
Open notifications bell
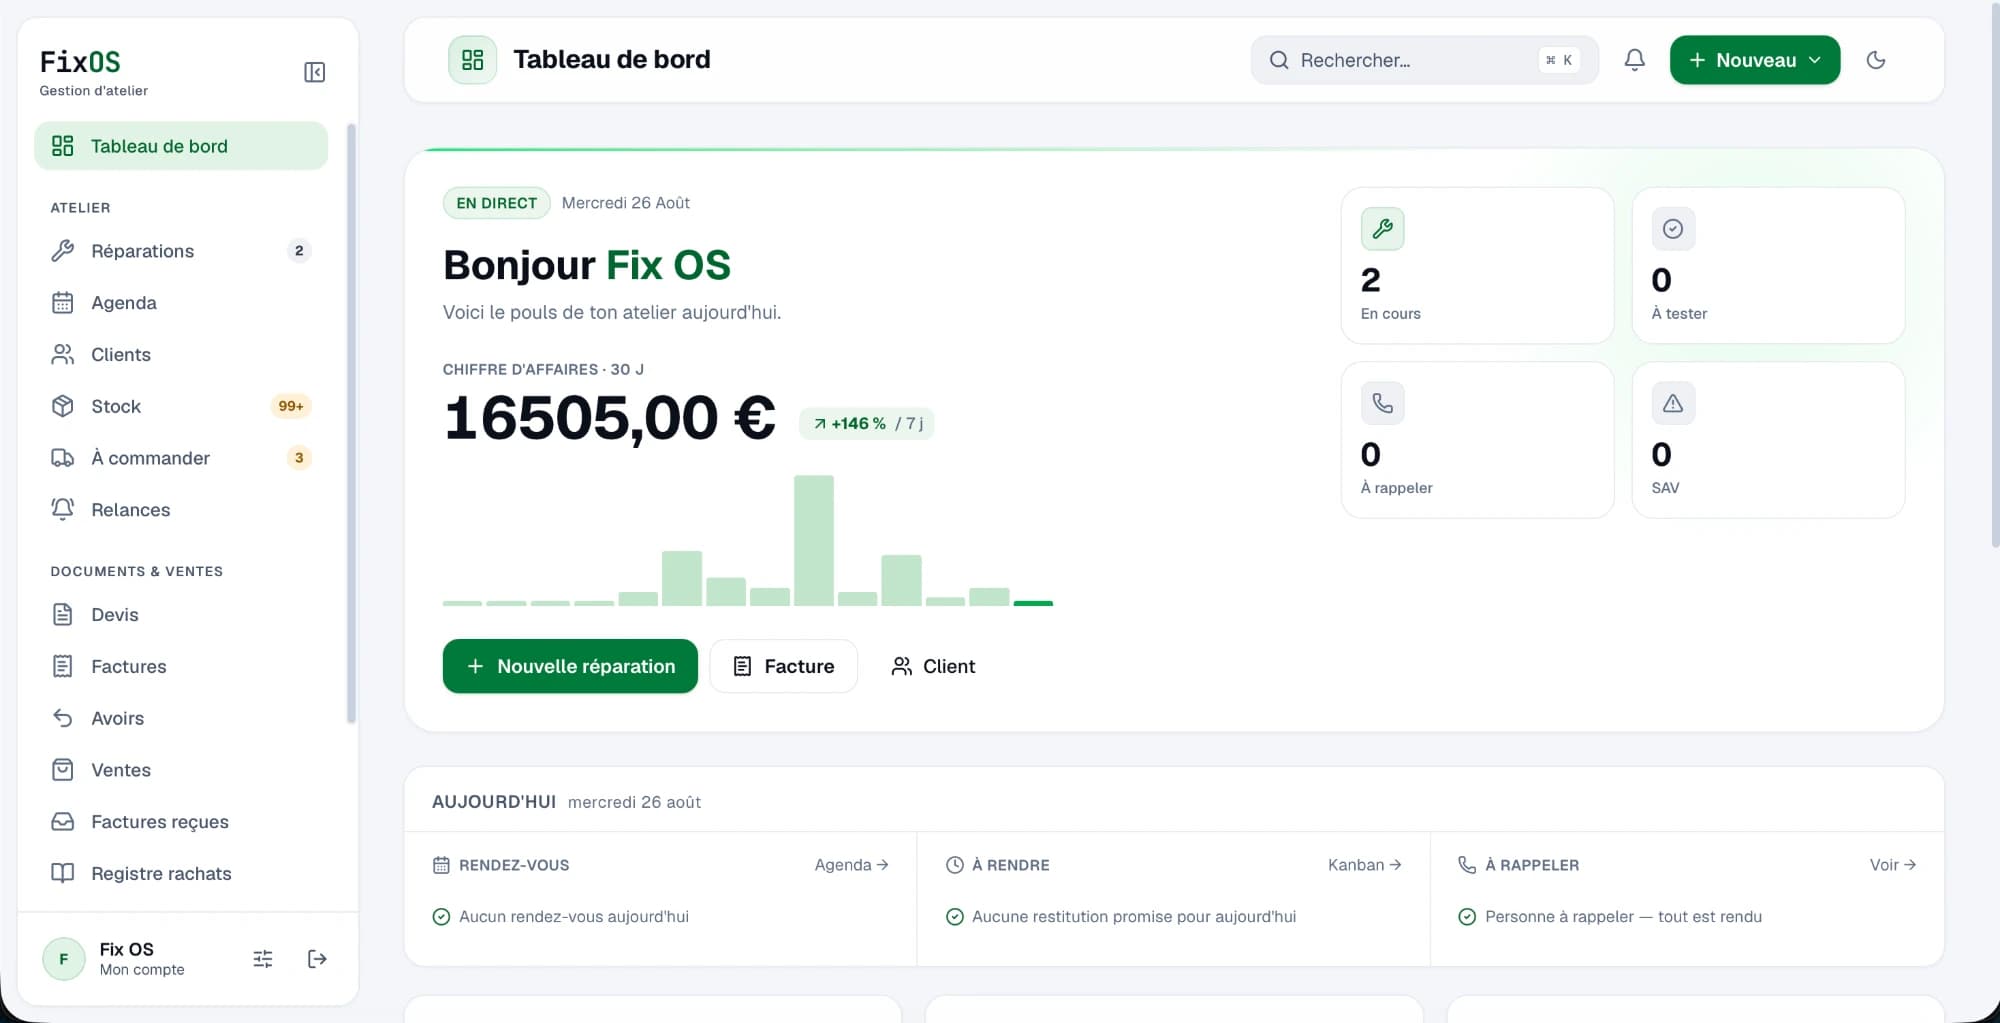pos(1634,60)
